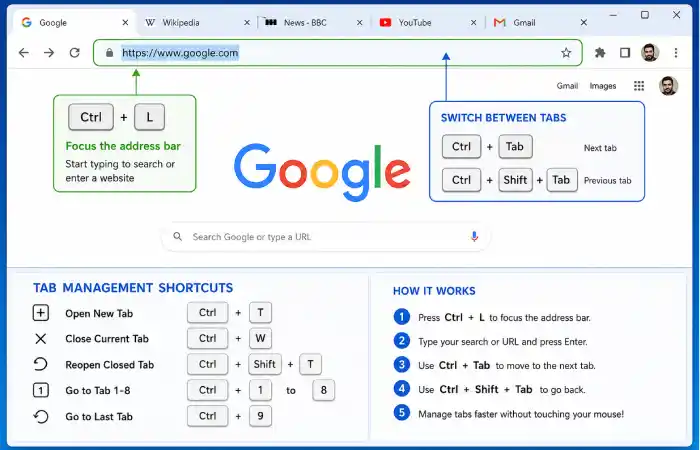Click the padlock site info icon

pyautogui.click(x=109, y=53)
